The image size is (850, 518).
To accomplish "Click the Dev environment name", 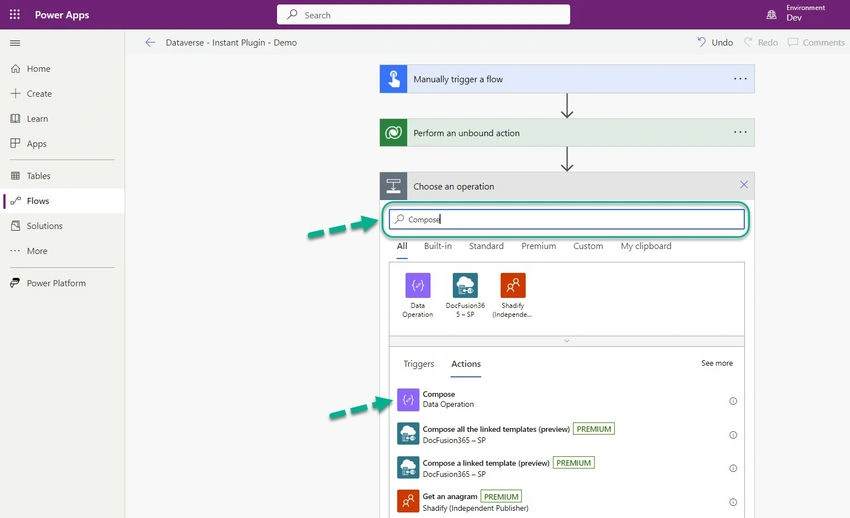I will (794, 18).
